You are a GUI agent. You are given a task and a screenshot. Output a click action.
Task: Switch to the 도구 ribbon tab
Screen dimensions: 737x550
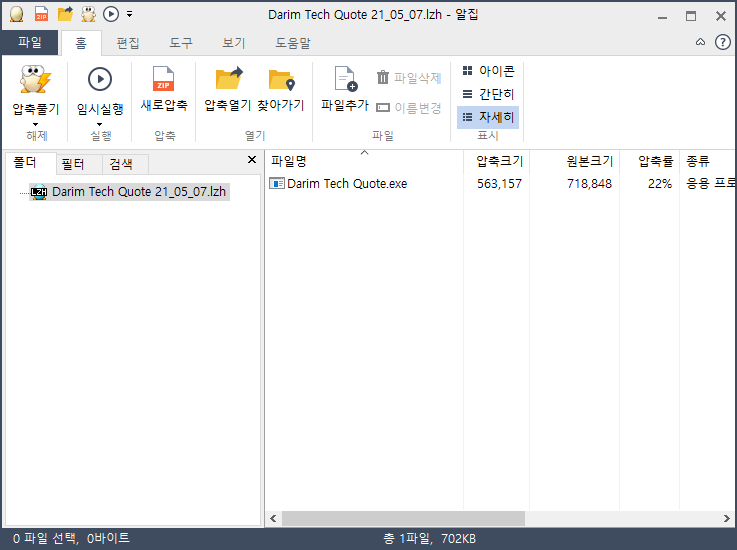(181, 43)
